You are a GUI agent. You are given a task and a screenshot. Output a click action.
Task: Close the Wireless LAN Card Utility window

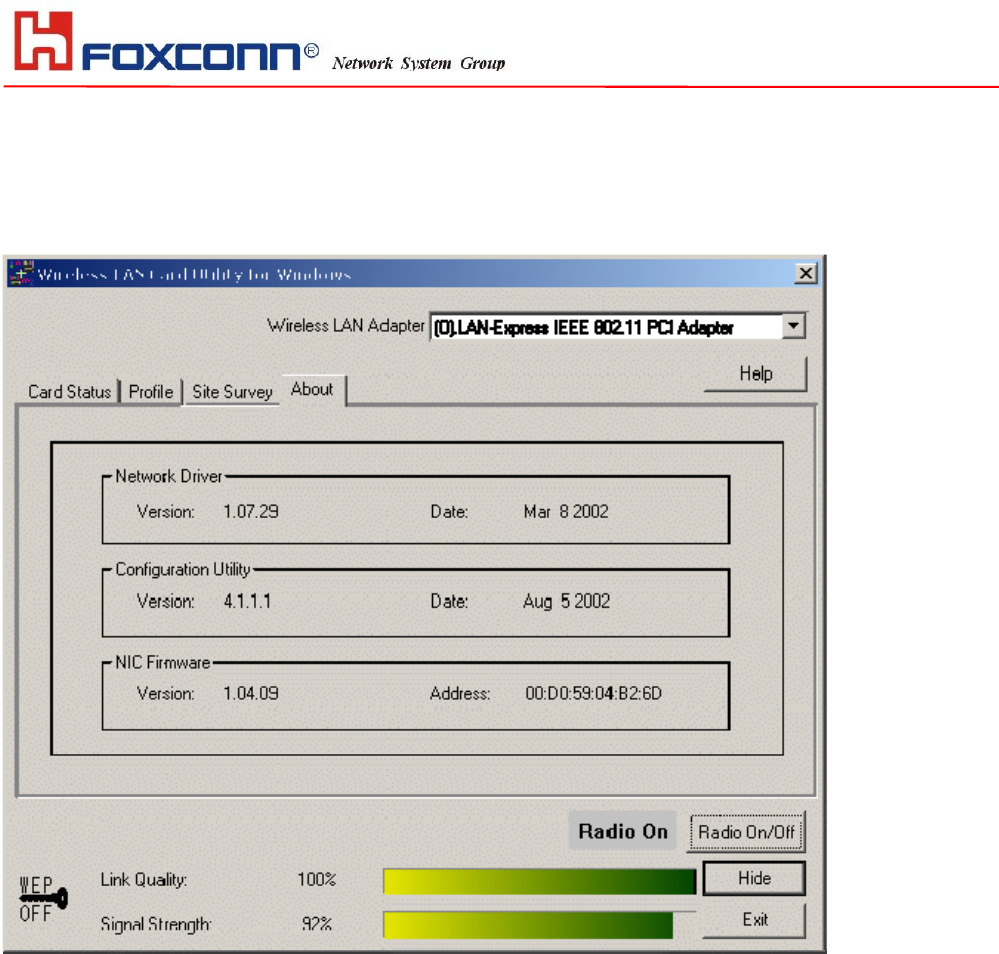[x=806, y=273]
